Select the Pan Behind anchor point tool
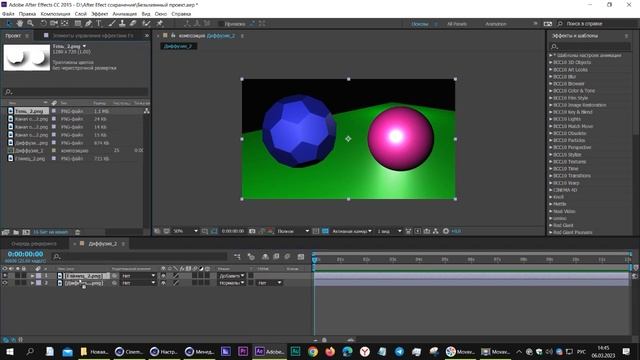Image resolution: width=640 pixels, height=360 pixels. (64, 24)
